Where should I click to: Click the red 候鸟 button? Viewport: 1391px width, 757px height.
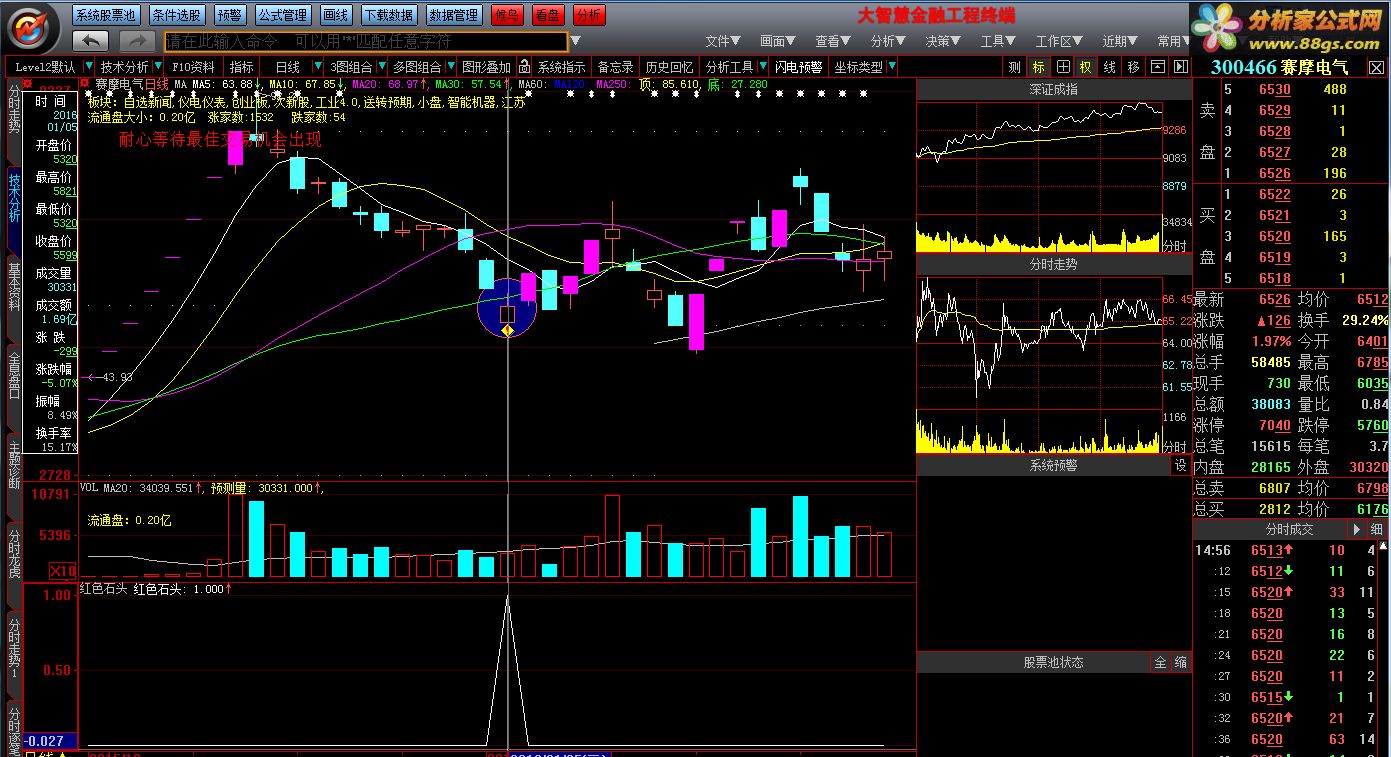click(507, 15)
